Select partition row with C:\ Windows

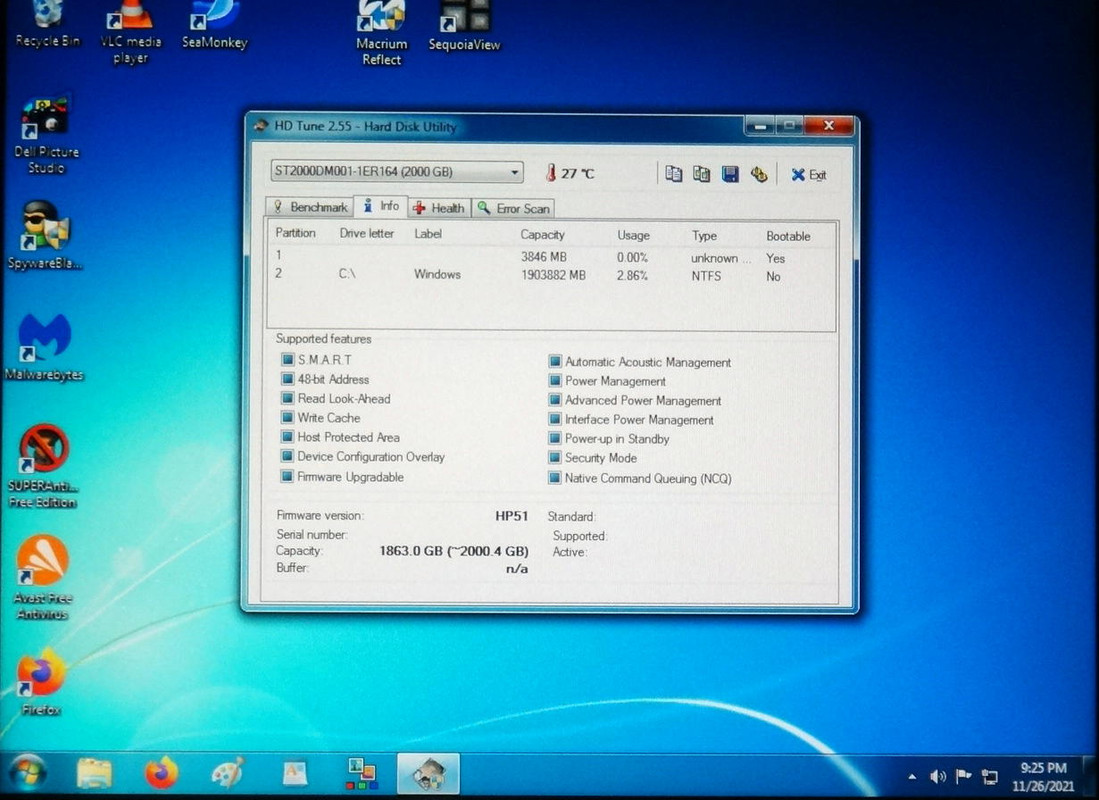551,275
